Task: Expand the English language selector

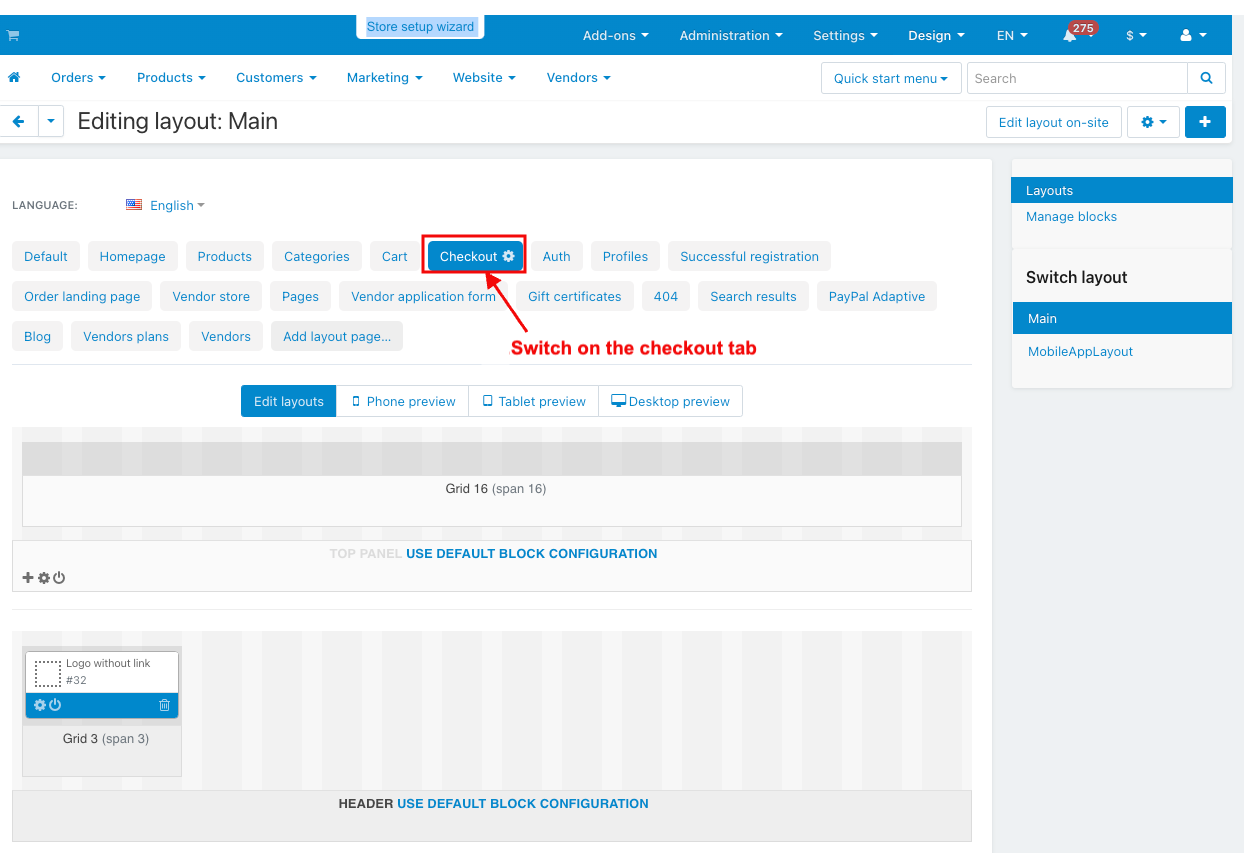Action: coord(166,205)
